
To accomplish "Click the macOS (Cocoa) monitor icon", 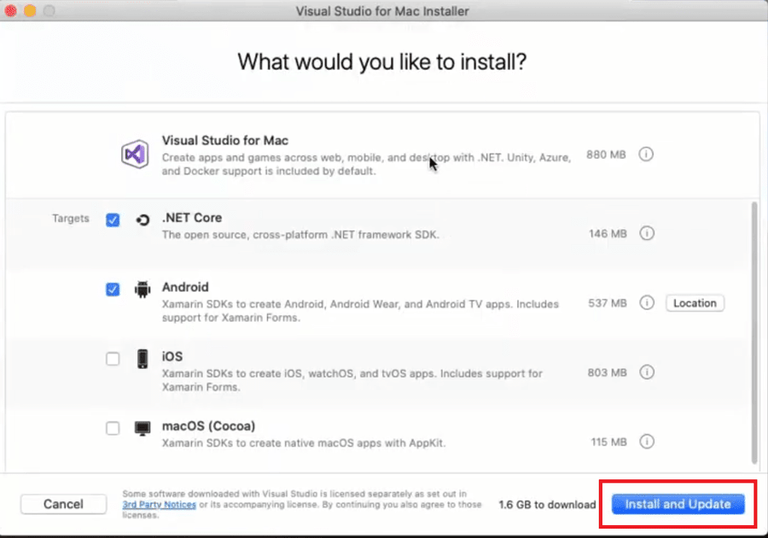I will tap(142, 428).
